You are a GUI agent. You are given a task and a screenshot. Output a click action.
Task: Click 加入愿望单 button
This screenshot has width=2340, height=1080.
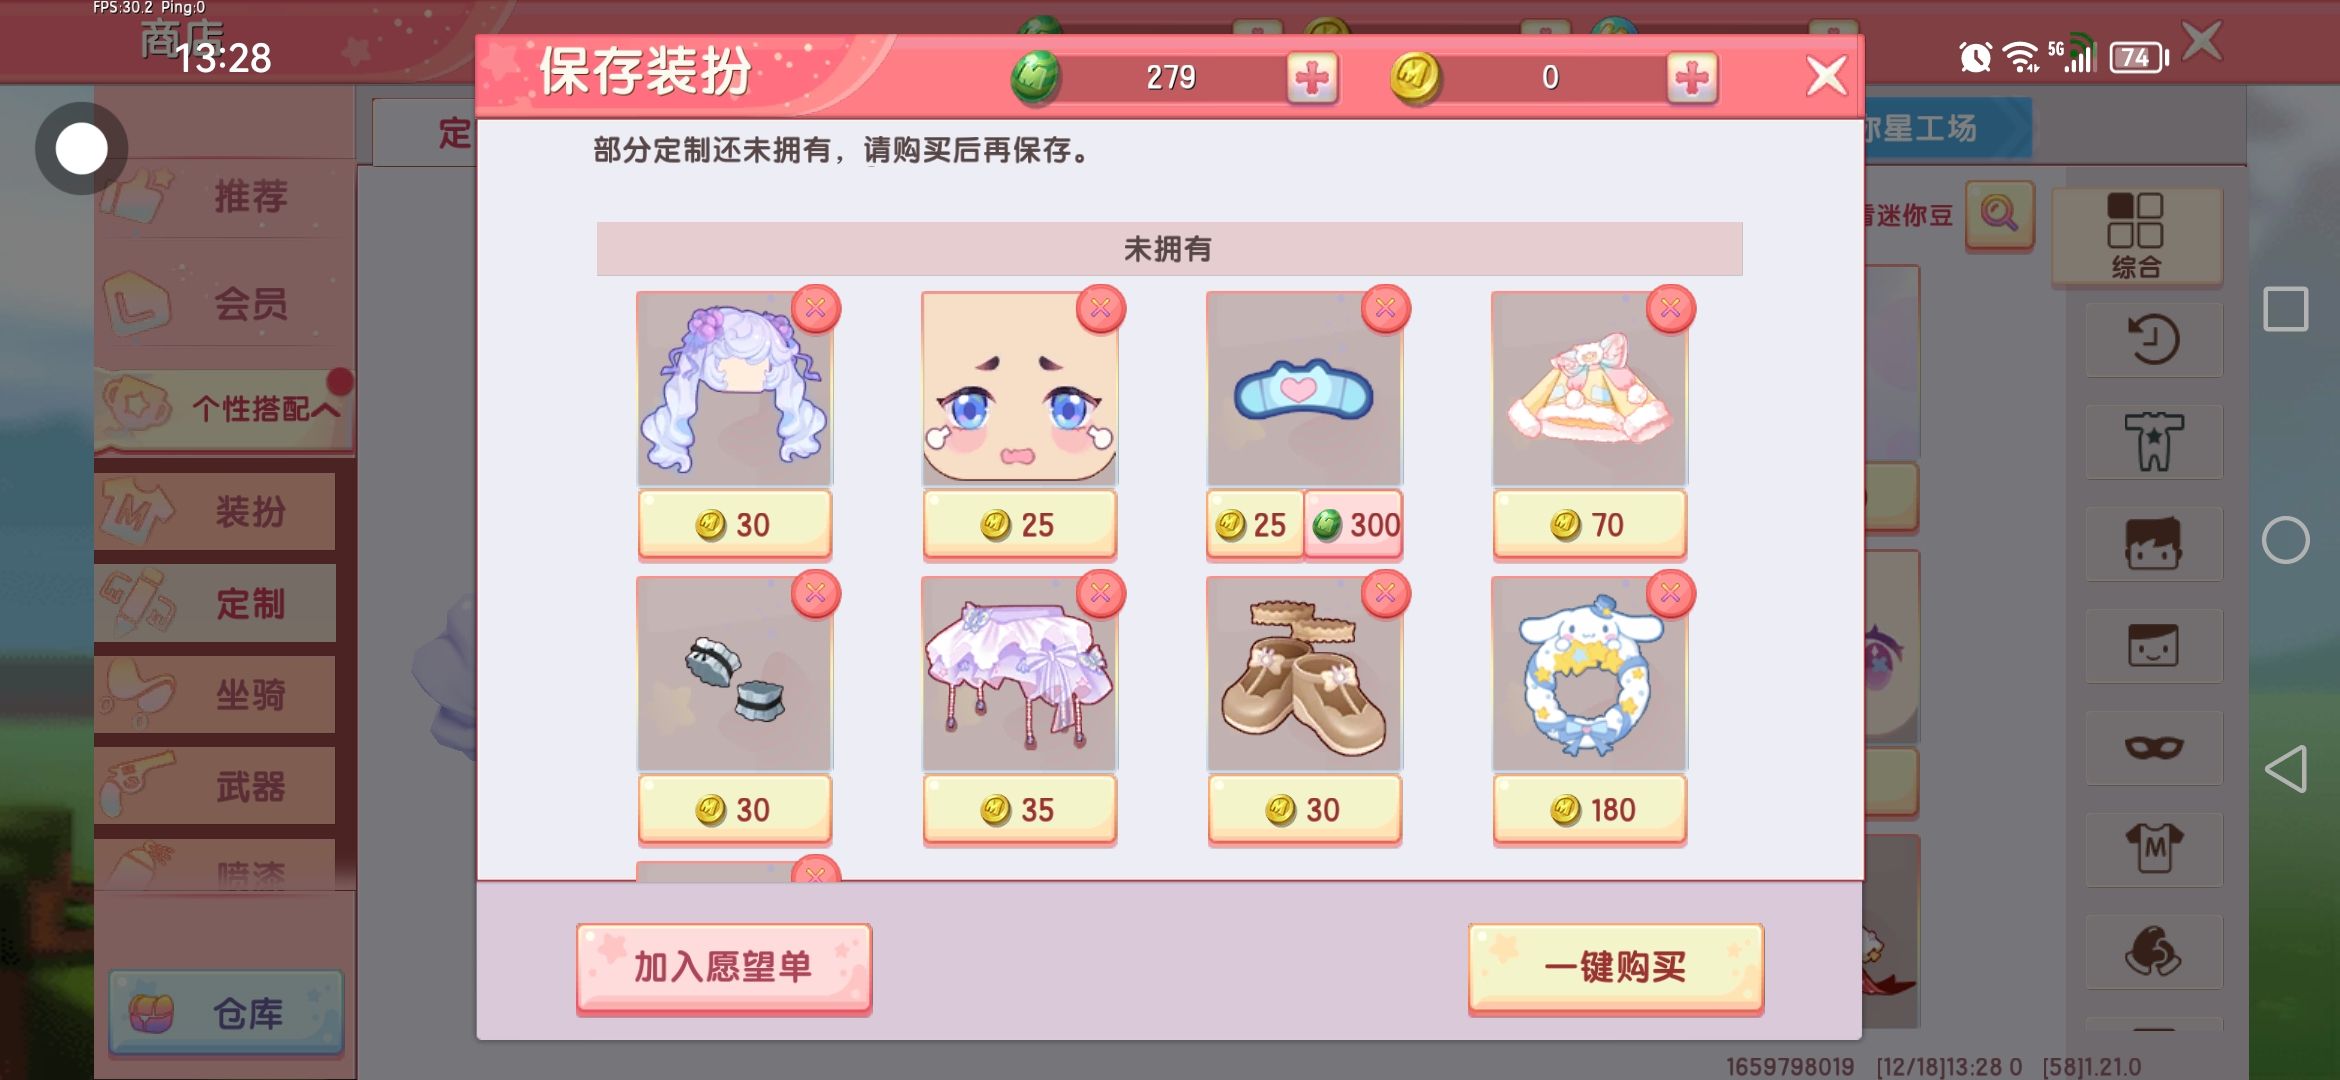[724, 967]
